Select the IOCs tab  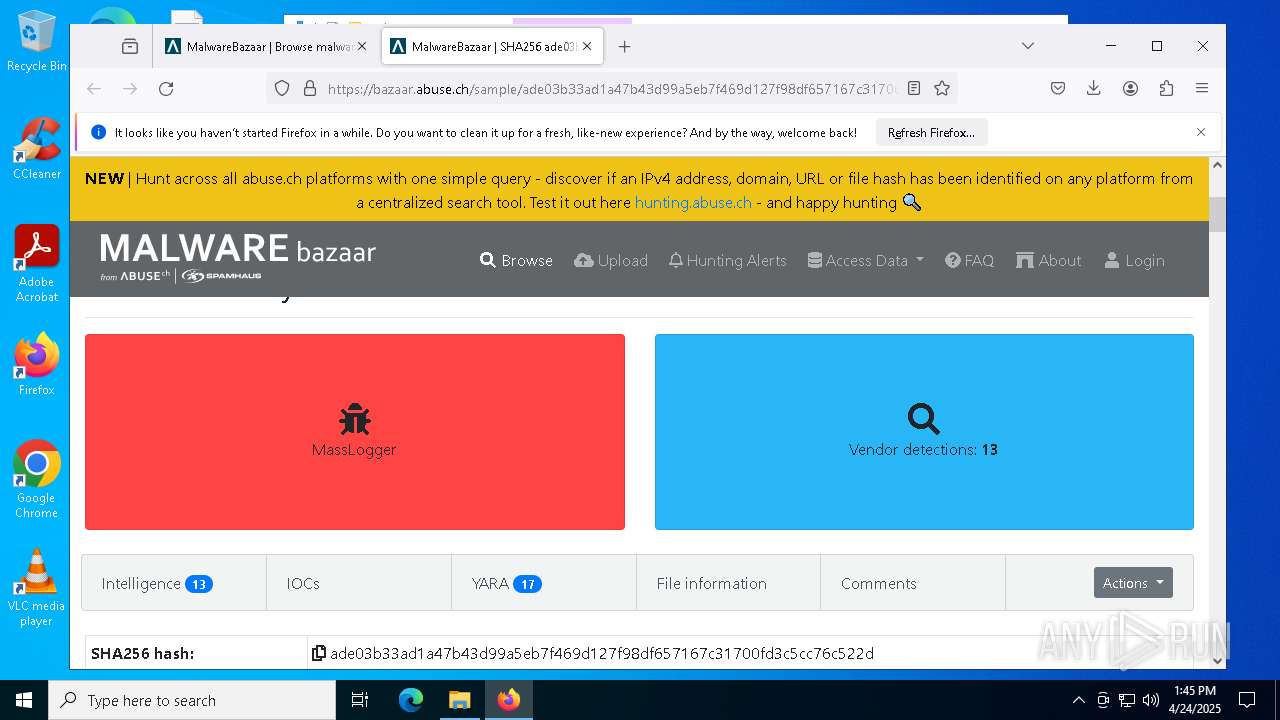359,583
